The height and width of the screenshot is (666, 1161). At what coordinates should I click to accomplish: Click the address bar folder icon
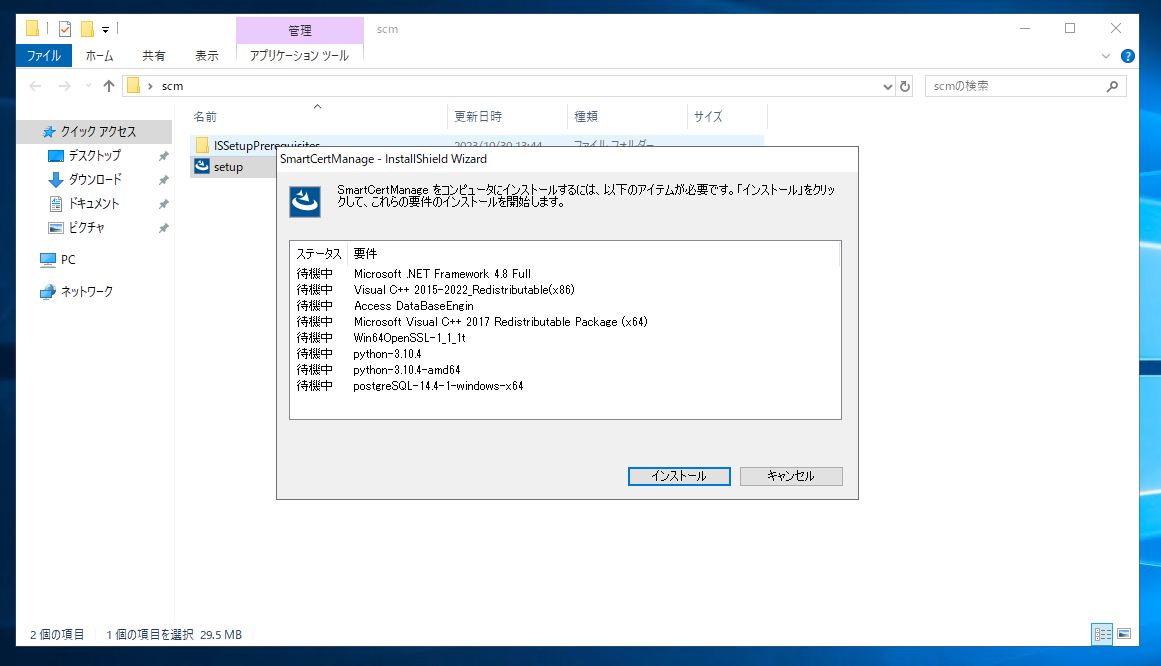[133, 86]
